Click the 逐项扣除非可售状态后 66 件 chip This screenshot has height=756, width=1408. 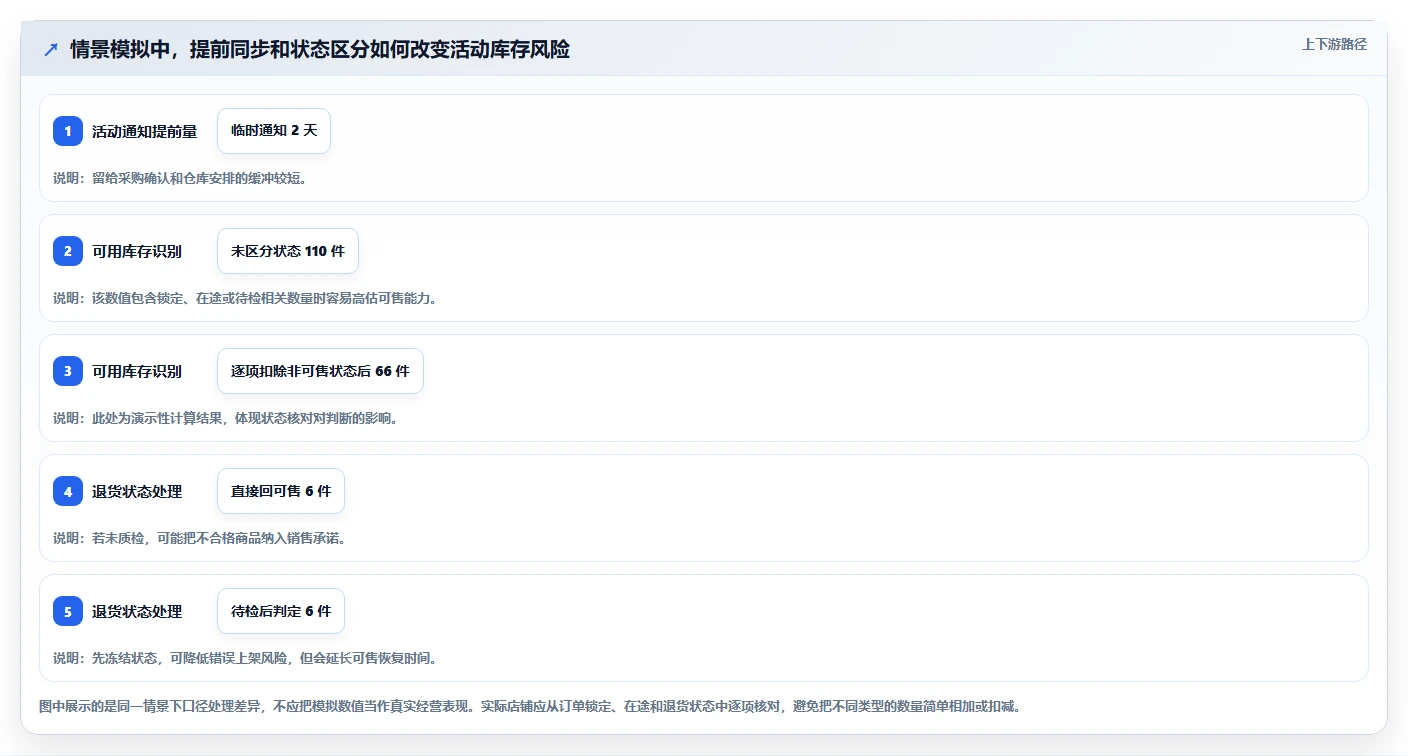(x=320, y=371)
